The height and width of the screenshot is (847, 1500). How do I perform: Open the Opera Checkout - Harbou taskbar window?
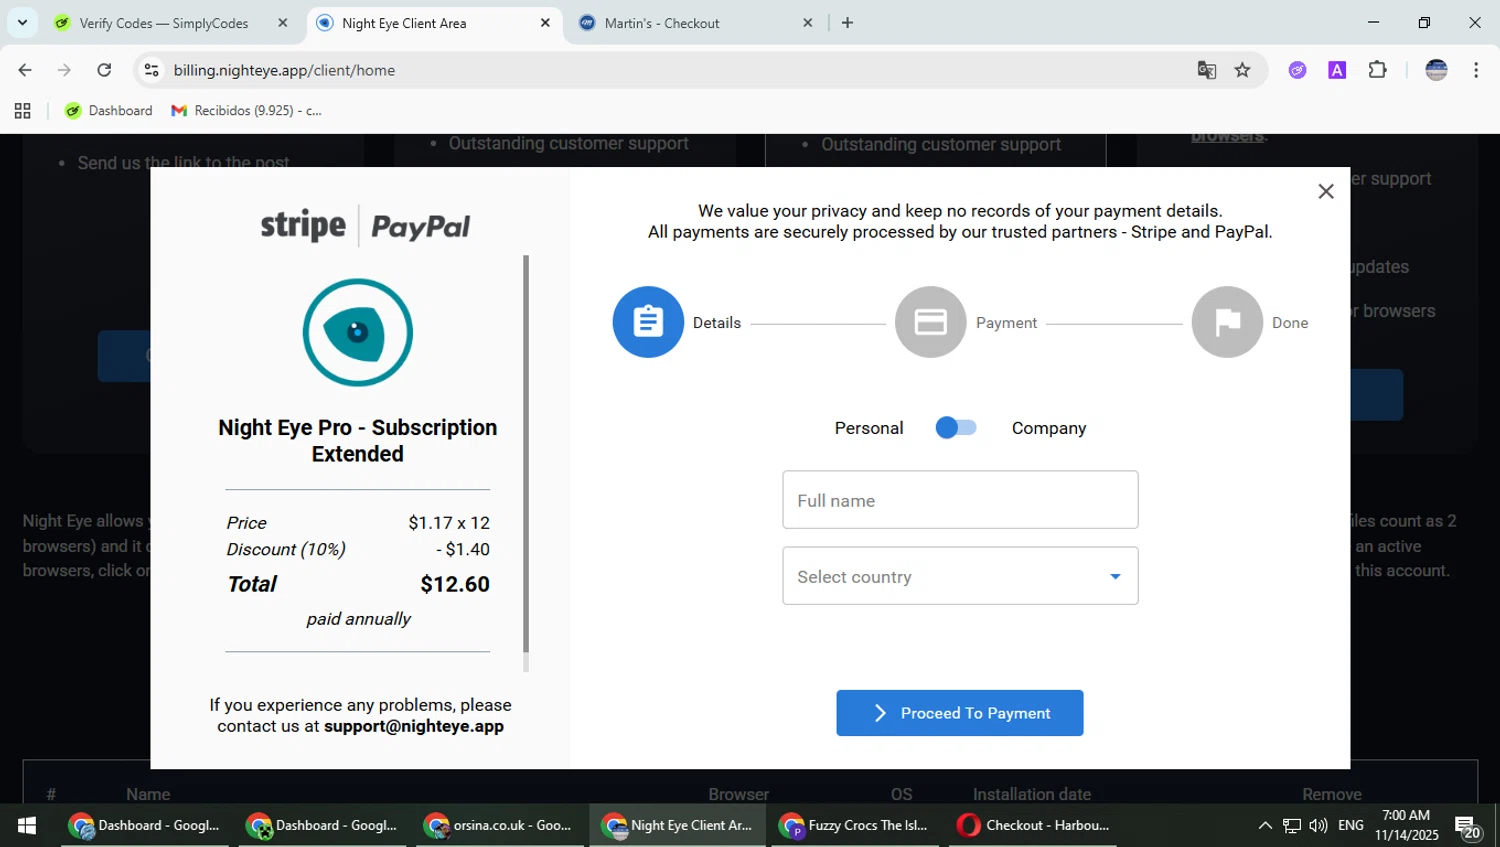1033,826
